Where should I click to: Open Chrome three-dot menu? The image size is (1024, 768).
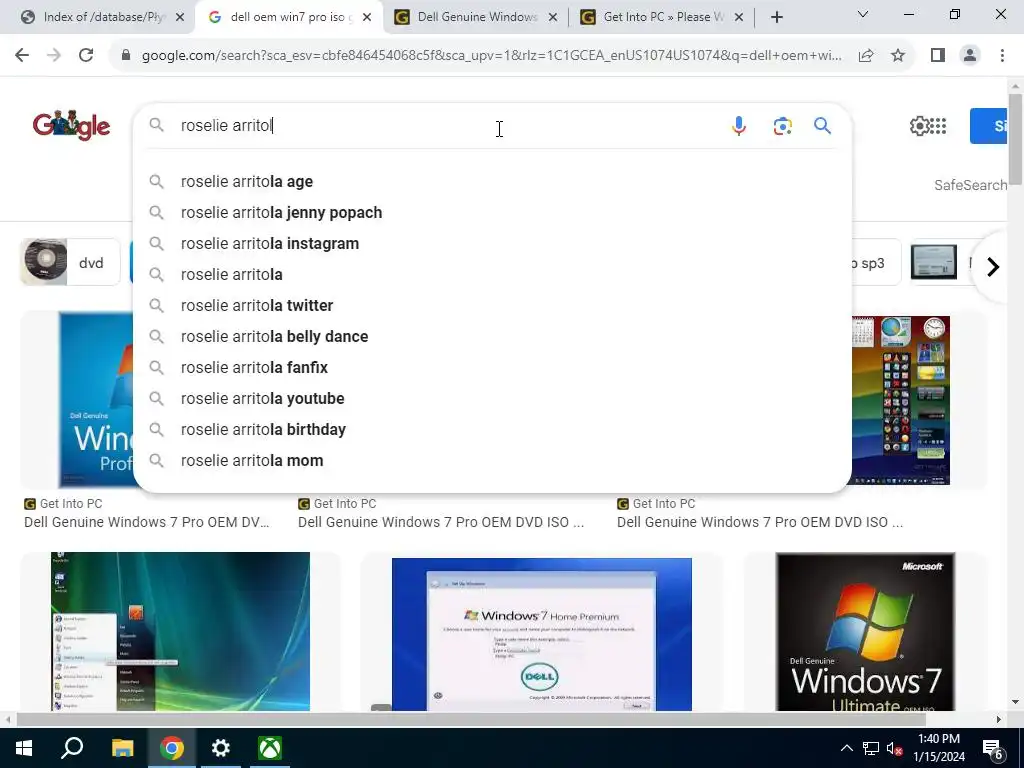[1002, 56]
